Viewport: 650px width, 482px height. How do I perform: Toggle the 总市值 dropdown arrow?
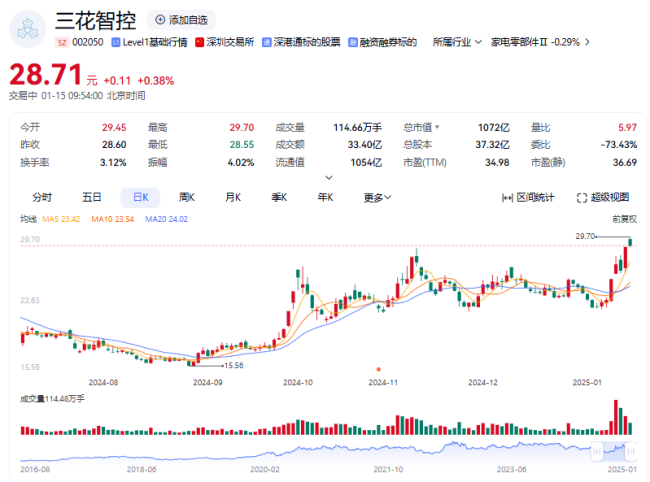[x=437, y=127]
